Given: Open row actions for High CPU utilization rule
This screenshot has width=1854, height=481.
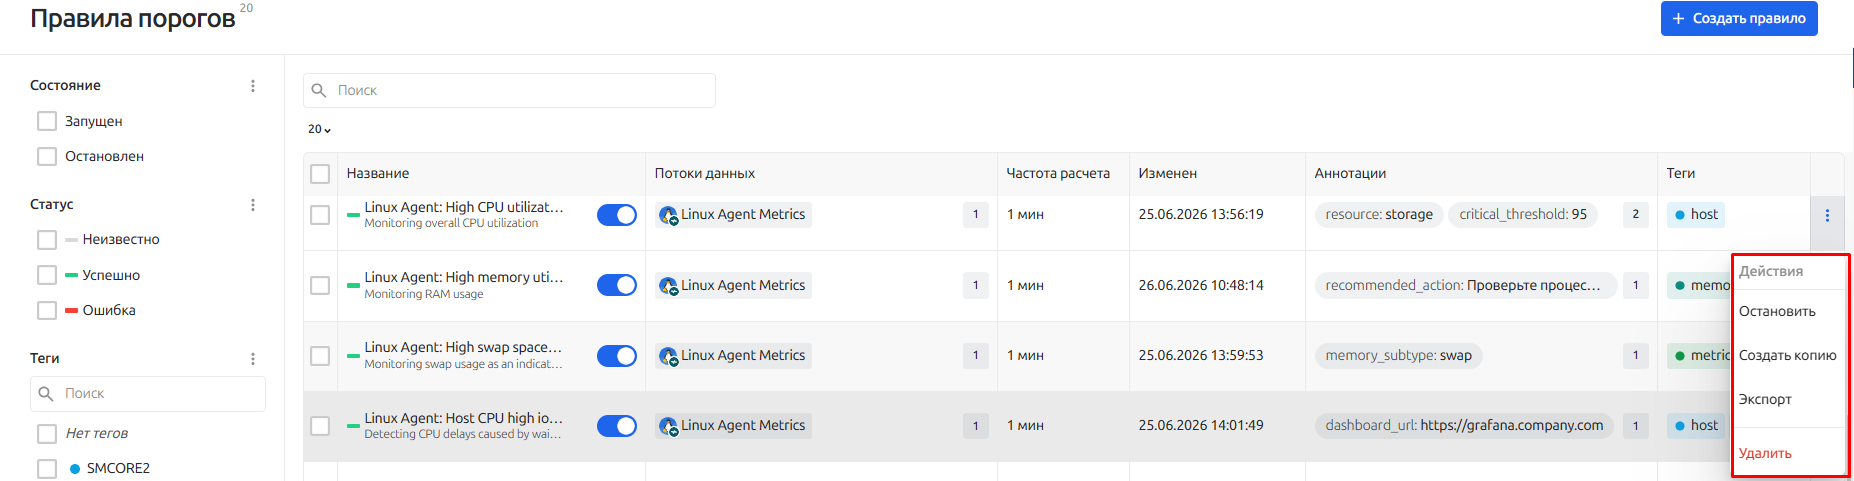Looking at the screenshot, I should (1827, 215).
